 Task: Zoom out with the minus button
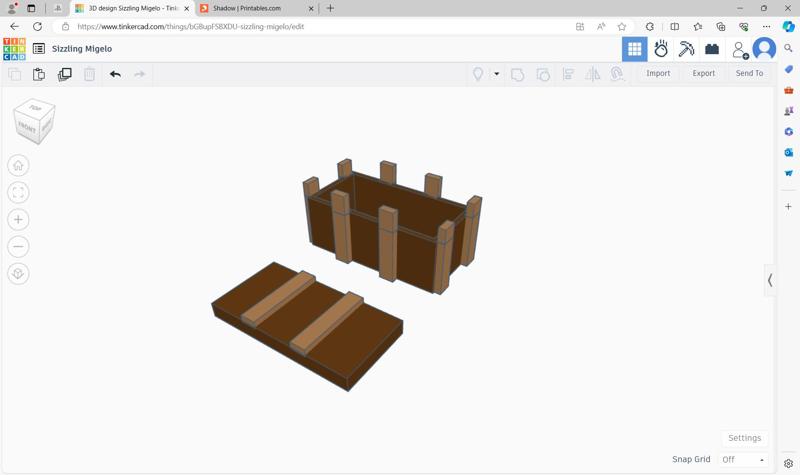18,247
